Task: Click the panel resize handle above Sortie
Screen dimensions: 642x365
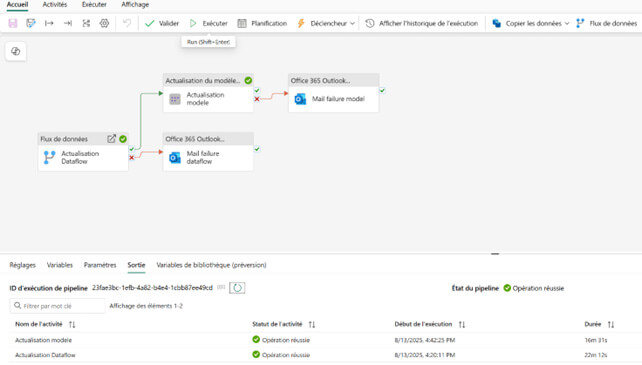Action: click(x=495, y=254)
